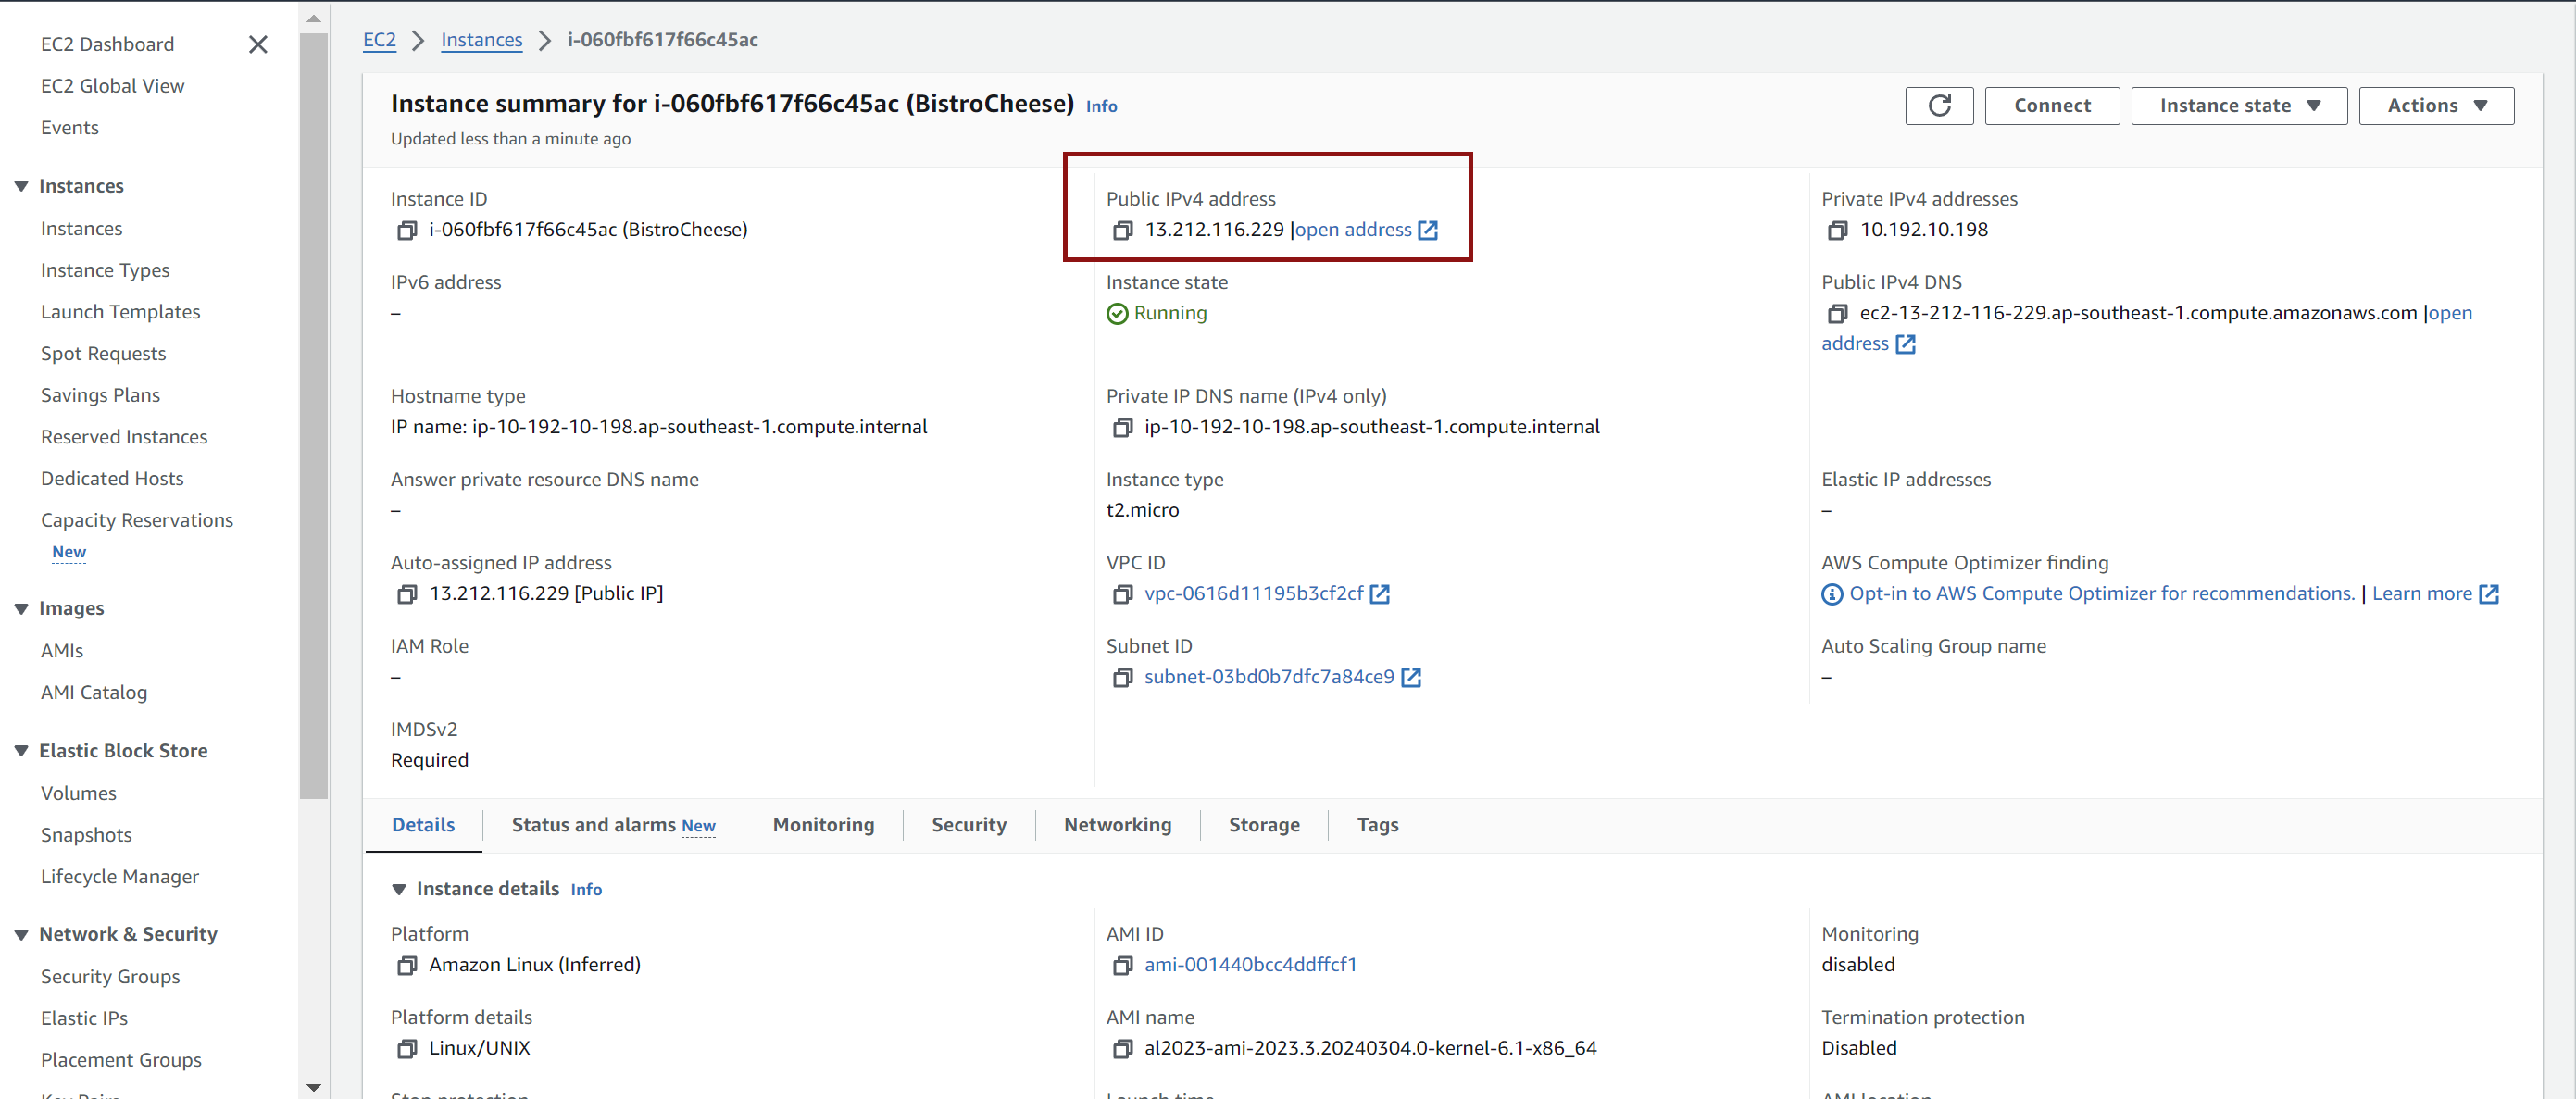Click Instances breadcrumb link
The width and height of the screenshot is (2576, 1099).
point(481,40)
